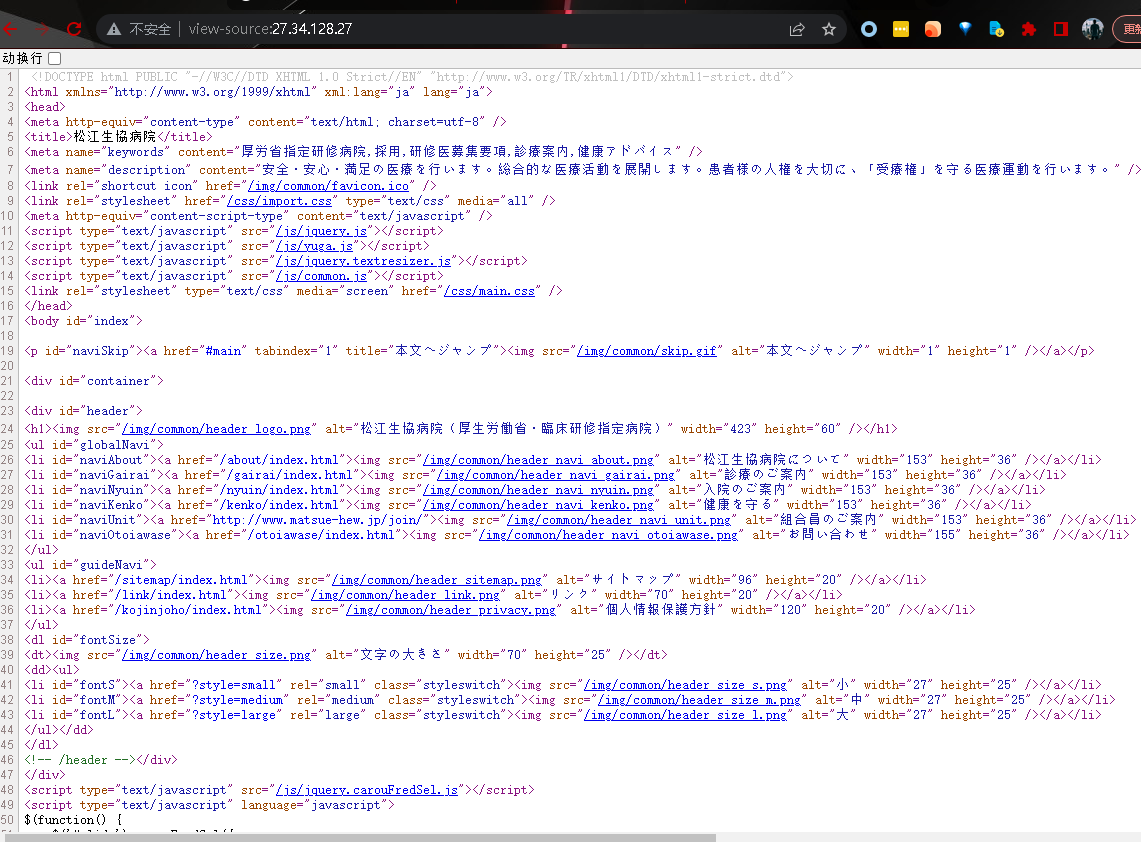Open the header_size_s.png link

tap(685, 685)
